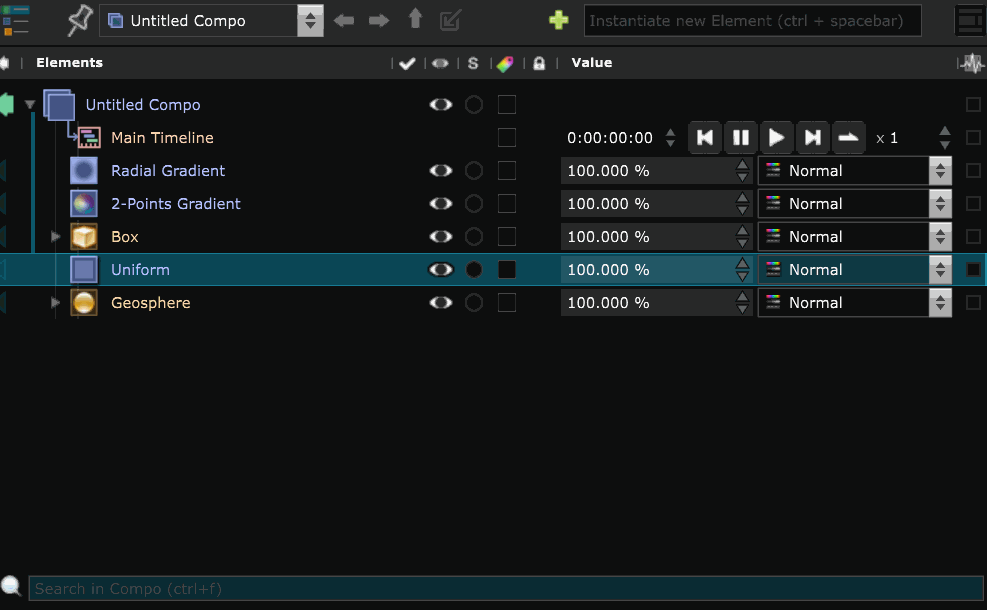This screenshot has height=610, width=987.
Task: Pause the Main Timeline playback
Action: [x=740, y=138]
